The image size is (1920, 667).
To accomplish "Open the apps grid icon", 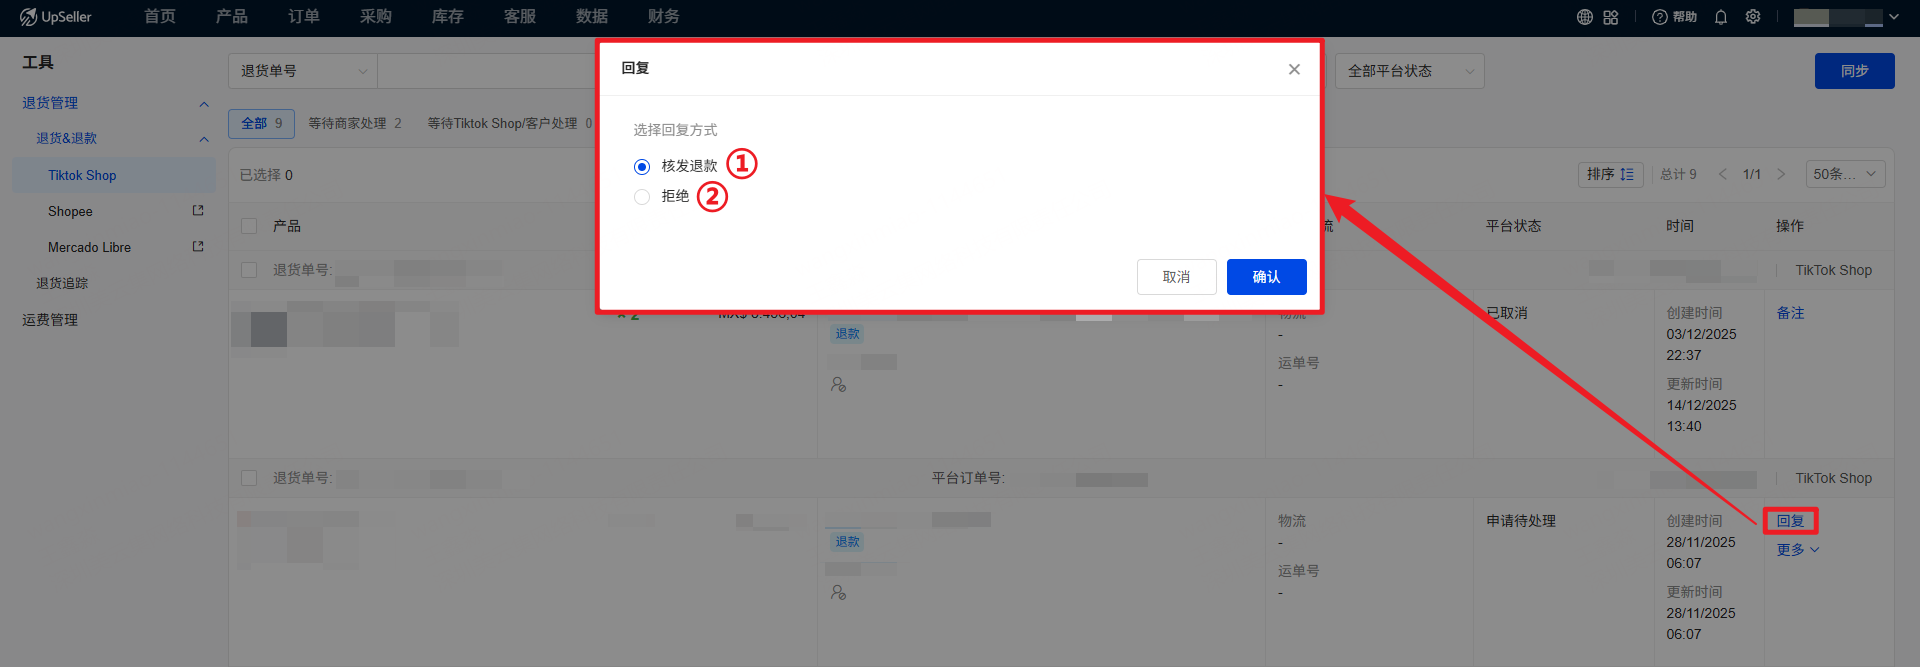I will 1611,17.
